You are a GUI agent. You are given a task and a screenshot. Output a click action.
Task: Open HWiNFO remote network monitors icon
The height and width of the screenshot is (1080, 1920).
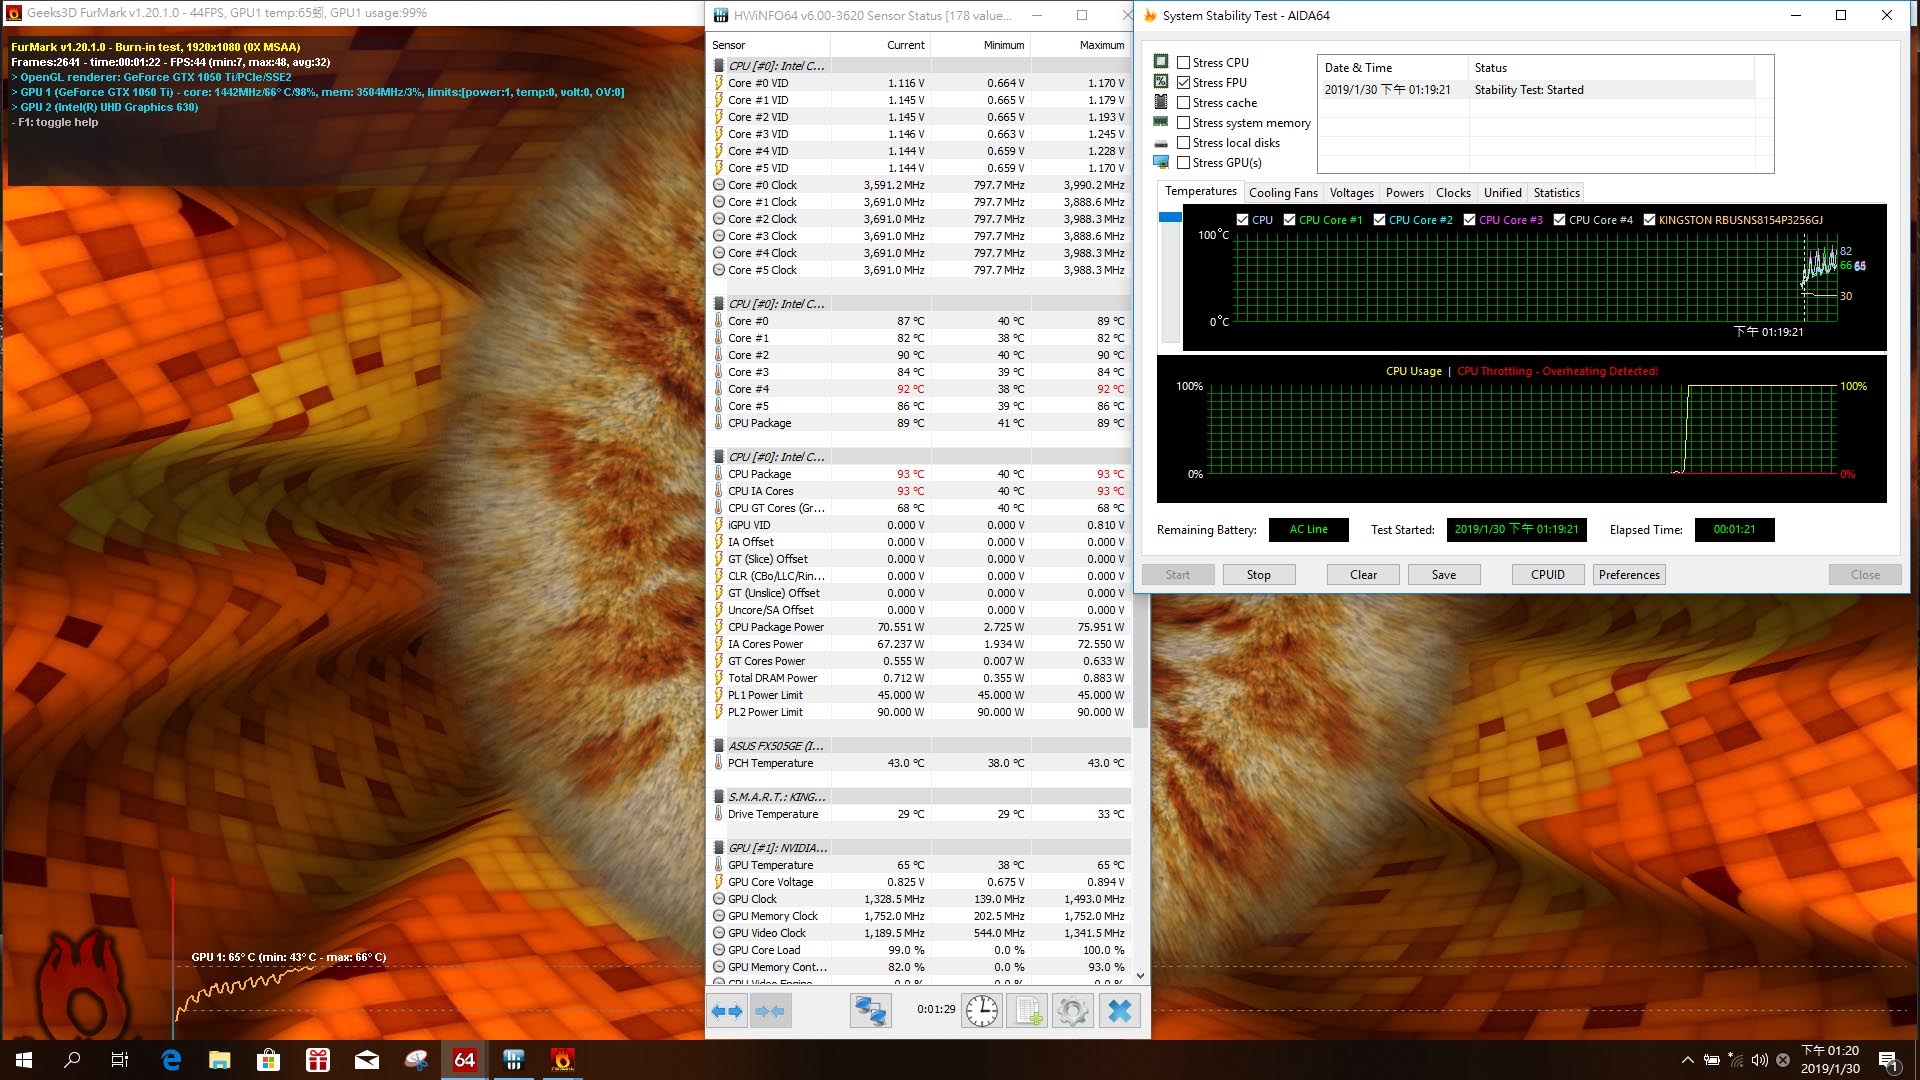pyautogui.click(x=871, y=1011)
